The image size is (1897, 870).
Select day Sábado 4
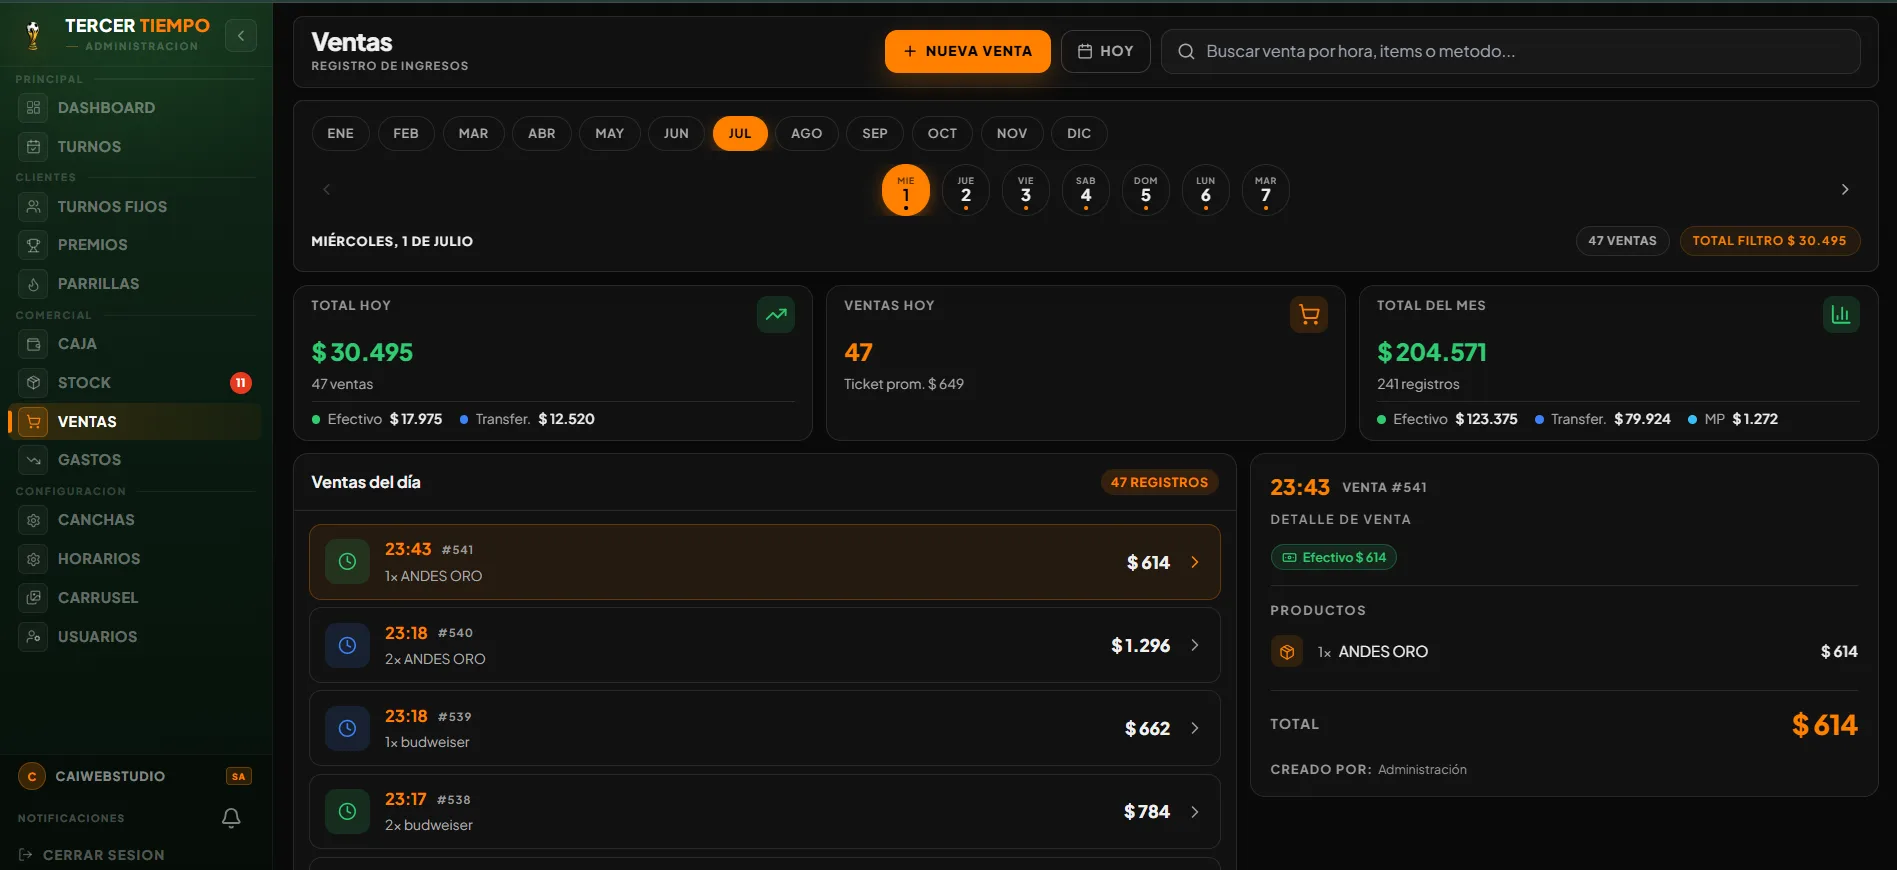click(x=1086, y=190)
